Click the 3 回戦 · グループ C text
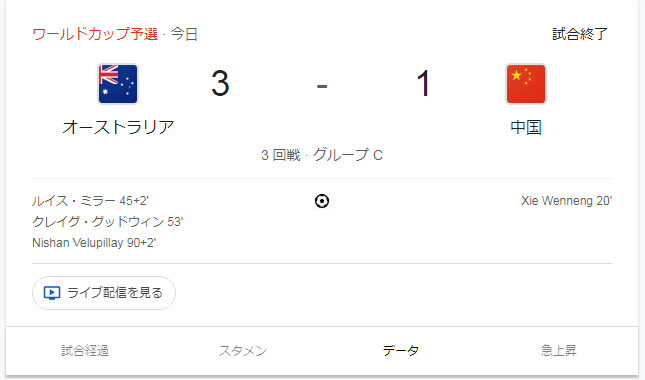Screen dimensions: 645x380 point(322,155)
